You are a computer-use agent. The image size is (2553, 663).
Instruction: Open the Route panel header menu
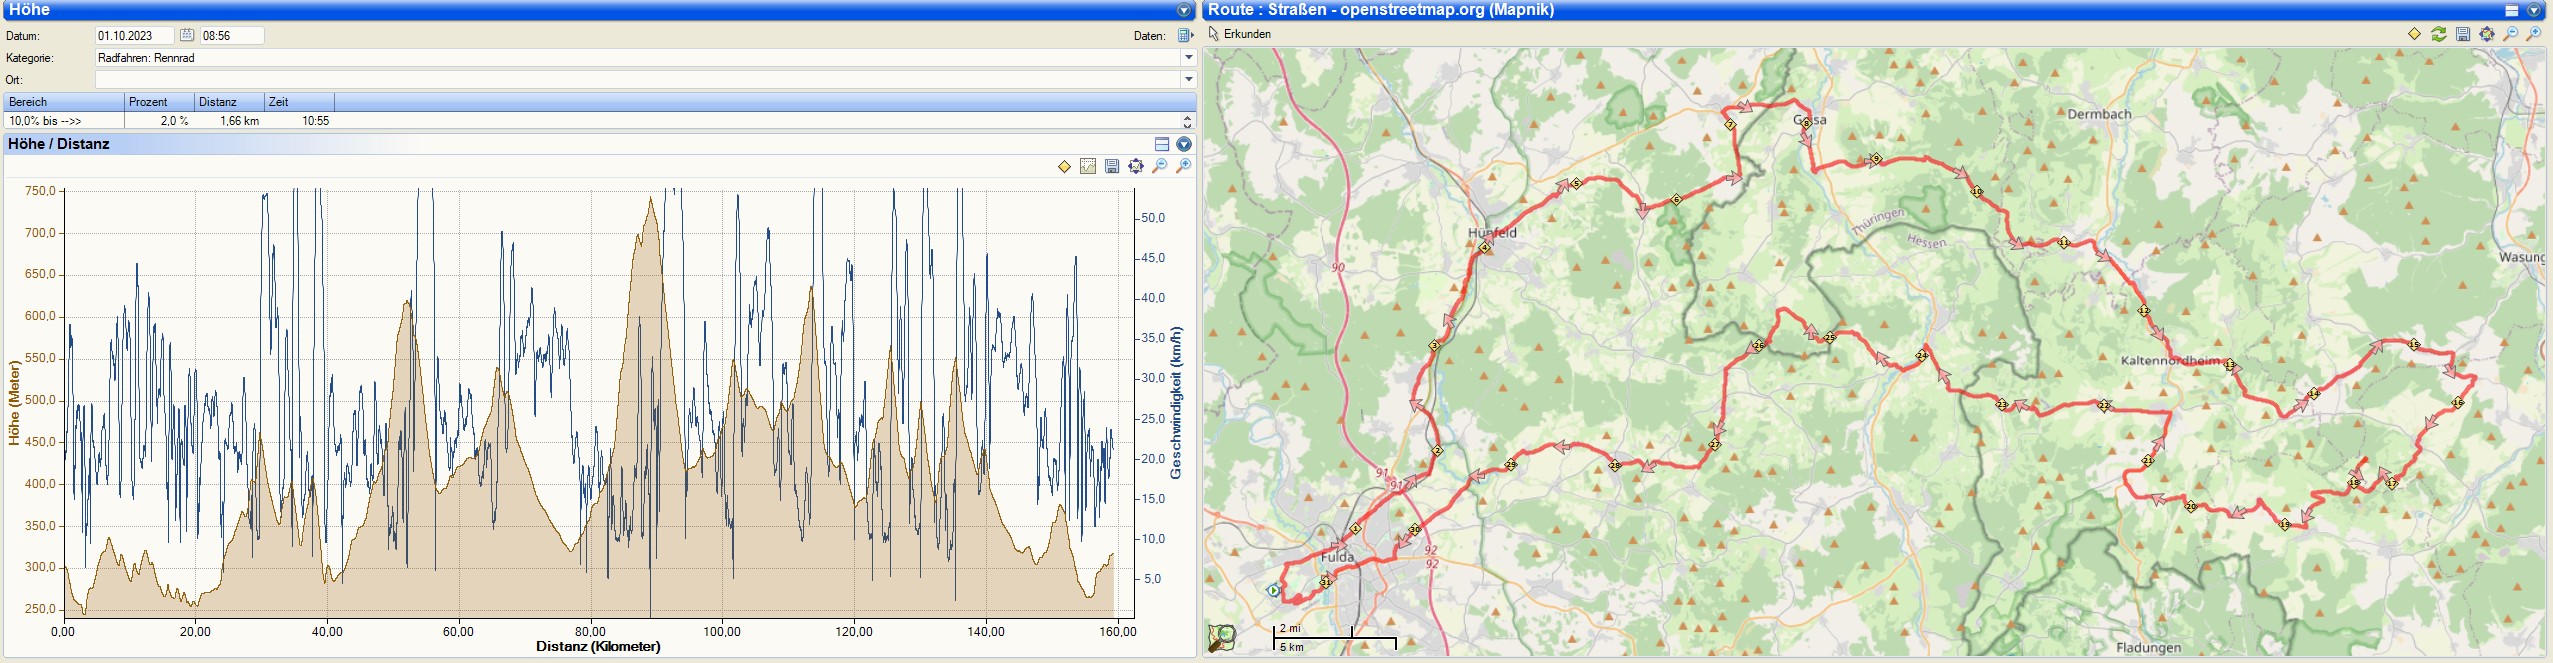coord(2534,10)
